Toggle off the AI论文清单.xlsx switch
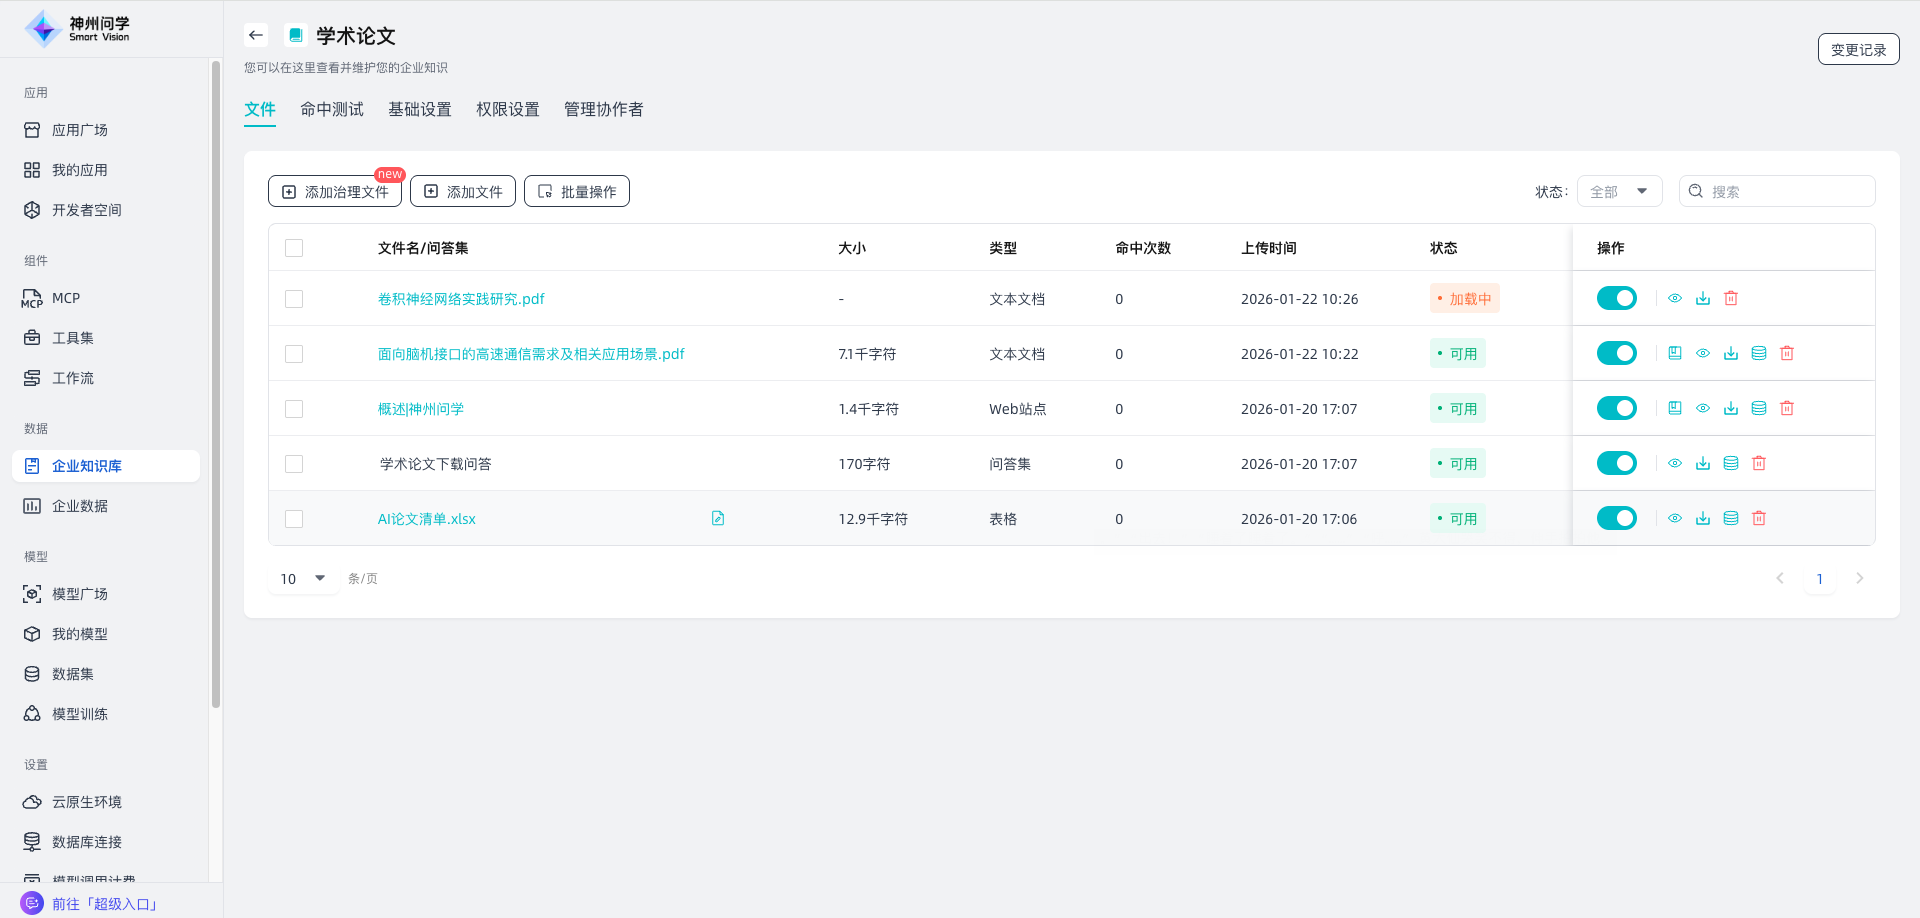Screen dimensions: 1920x918 tap(1616, 518)
